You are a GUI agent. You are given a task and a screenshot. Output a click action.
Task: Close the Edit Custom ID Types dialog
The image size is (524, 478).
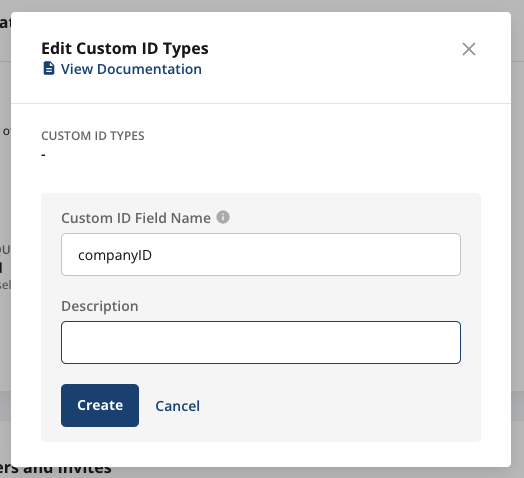pyautogui.click(x=469, y=49)
